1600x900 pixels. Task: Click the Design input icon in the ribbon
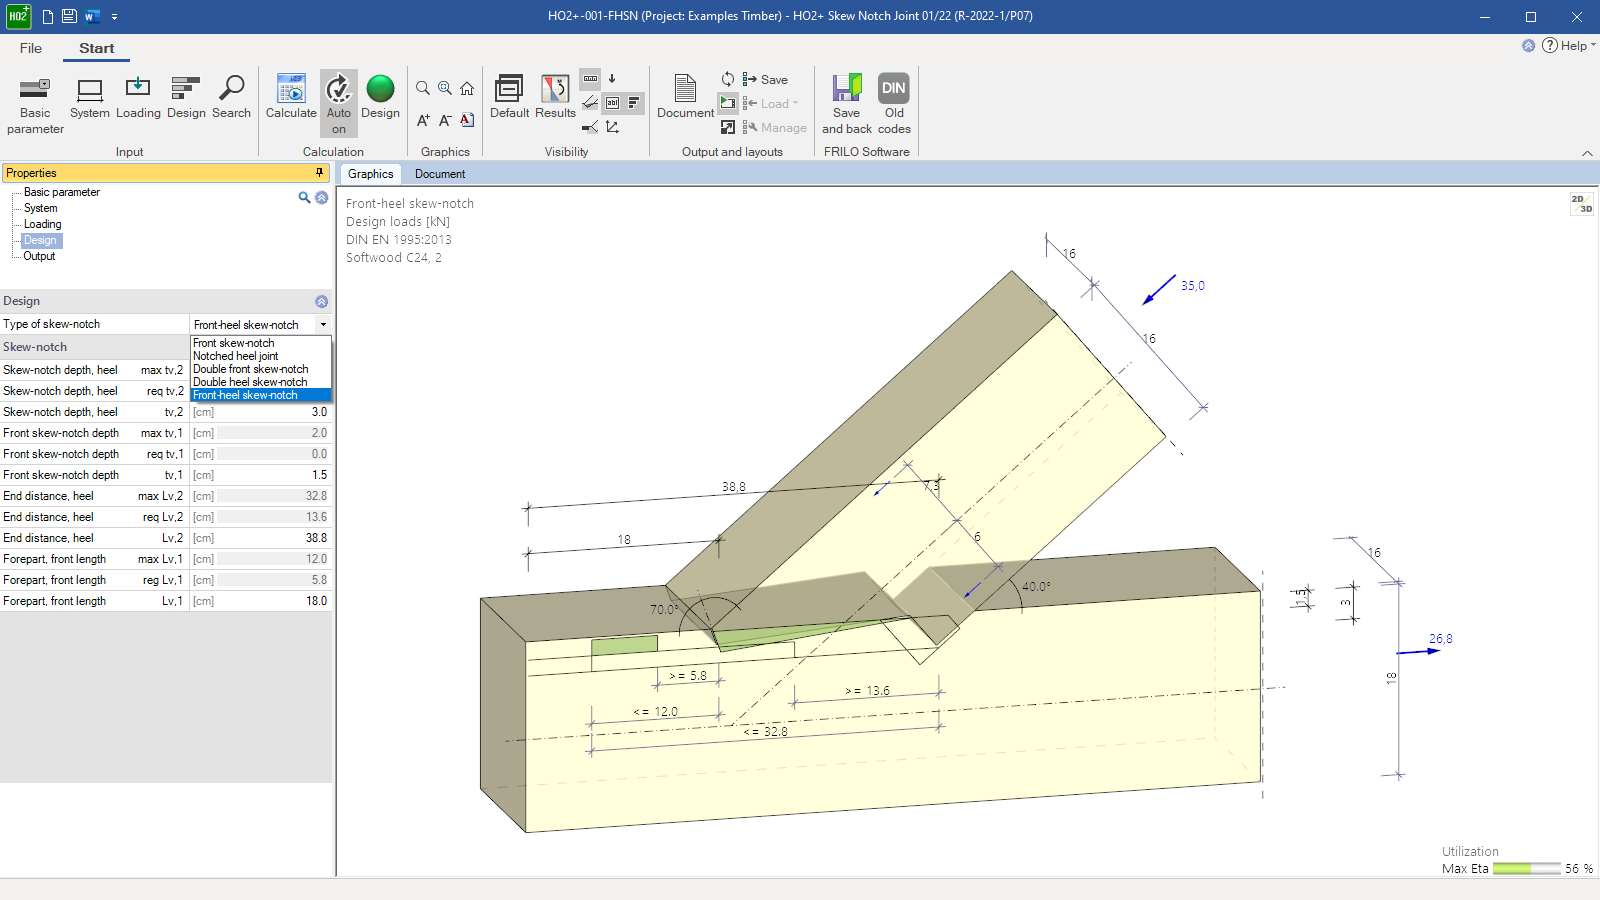coord(186,98)
